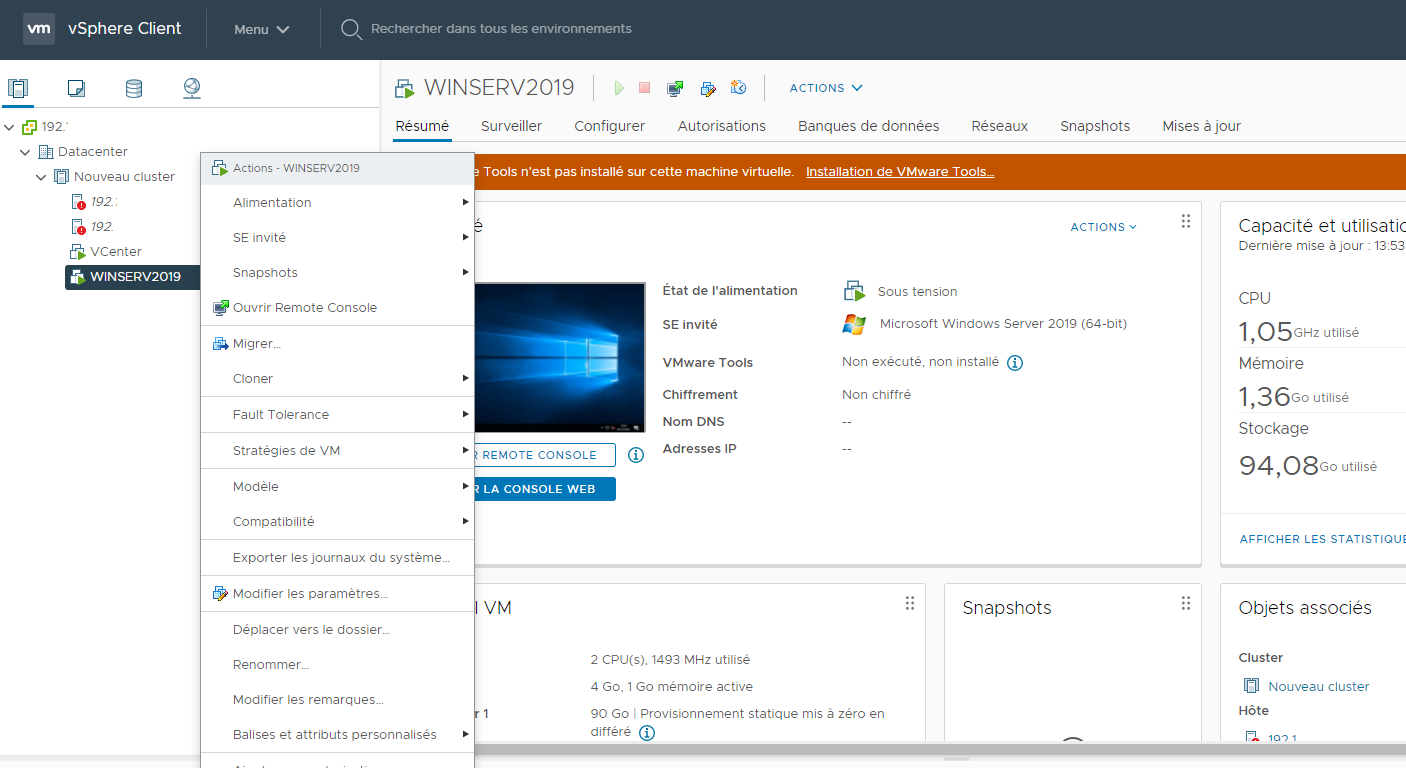Open the Autorisations tab
1406x768 pixels.
722,126
